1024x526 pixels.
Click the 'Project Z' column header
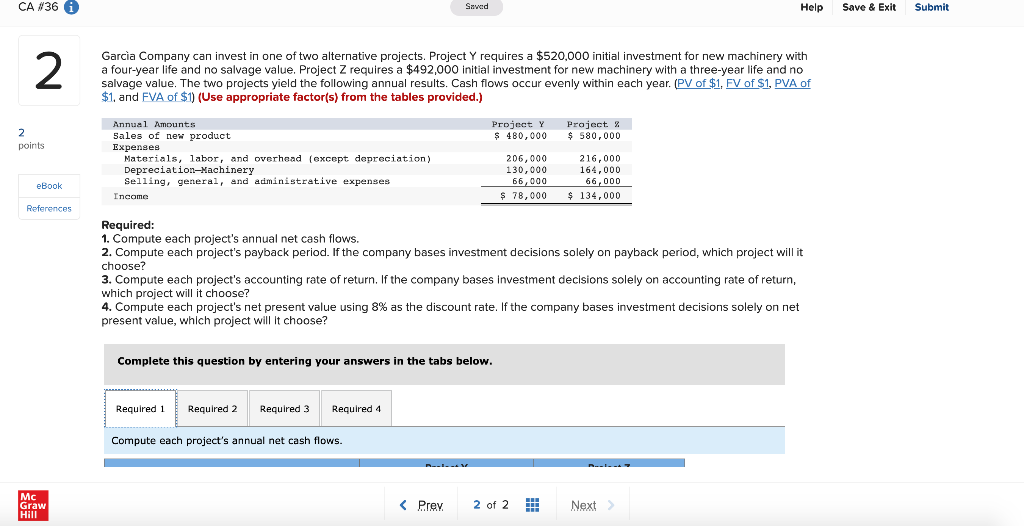click(593, 124)
